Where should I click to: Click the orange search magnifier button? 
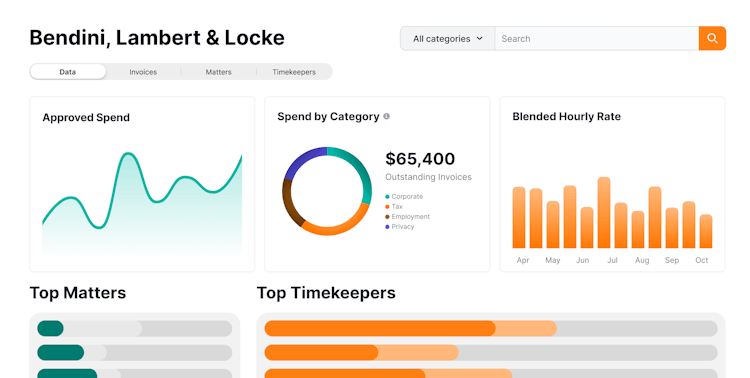[712, 38]
